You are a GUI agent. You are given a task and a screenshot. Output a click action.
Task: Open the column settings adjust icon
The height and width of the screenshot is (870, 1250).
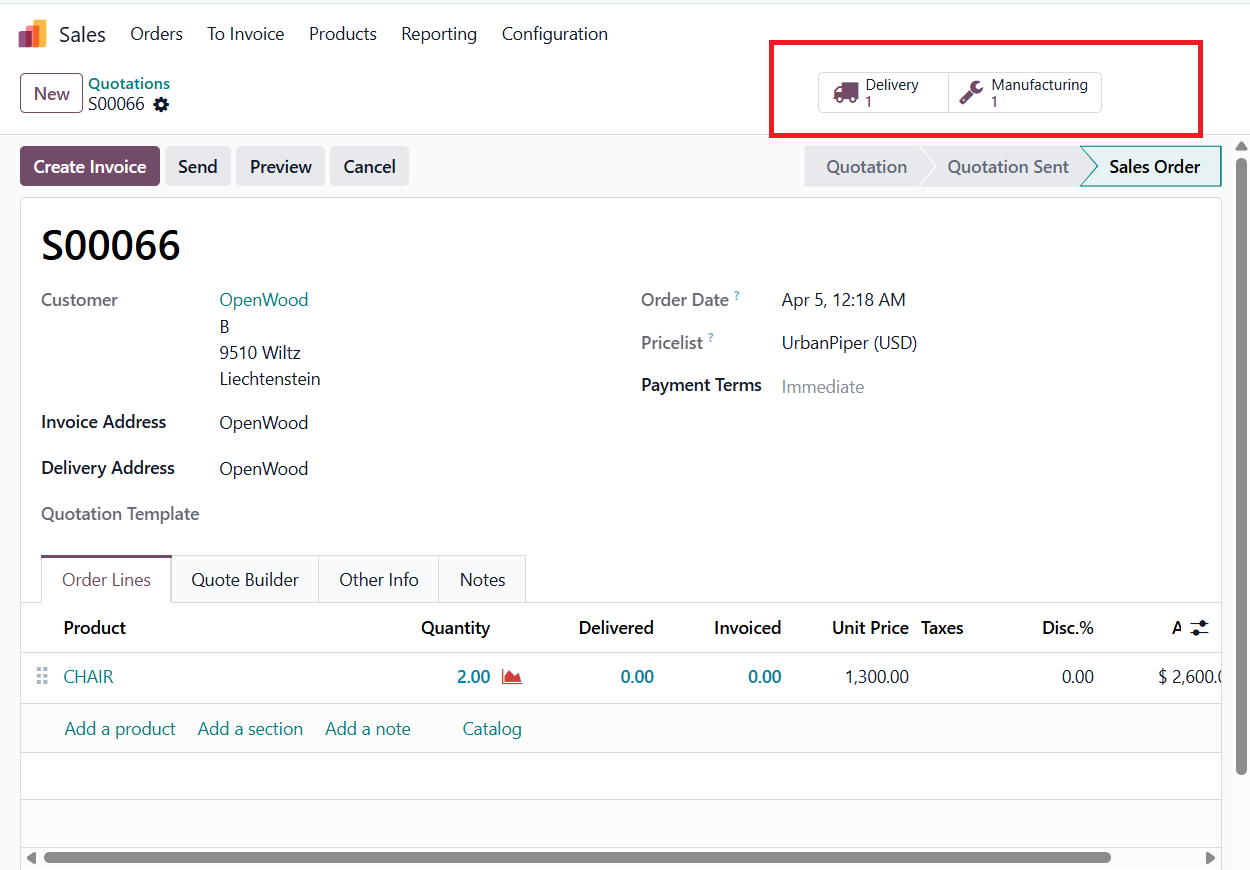[x=1199, y=628]
